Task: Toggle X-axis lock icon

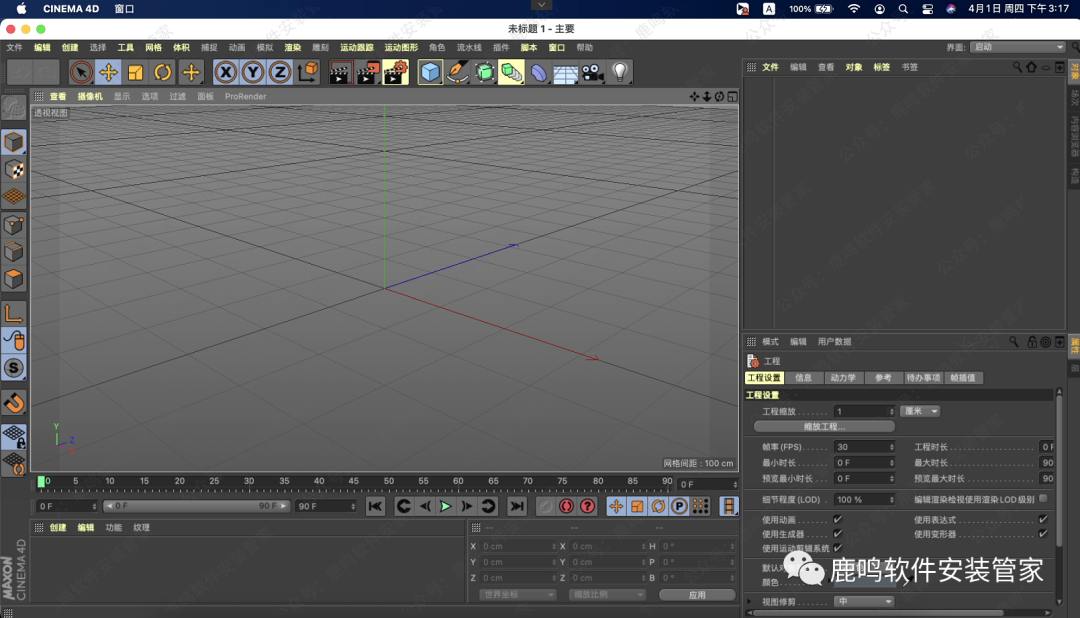Action: pos(226,72)
